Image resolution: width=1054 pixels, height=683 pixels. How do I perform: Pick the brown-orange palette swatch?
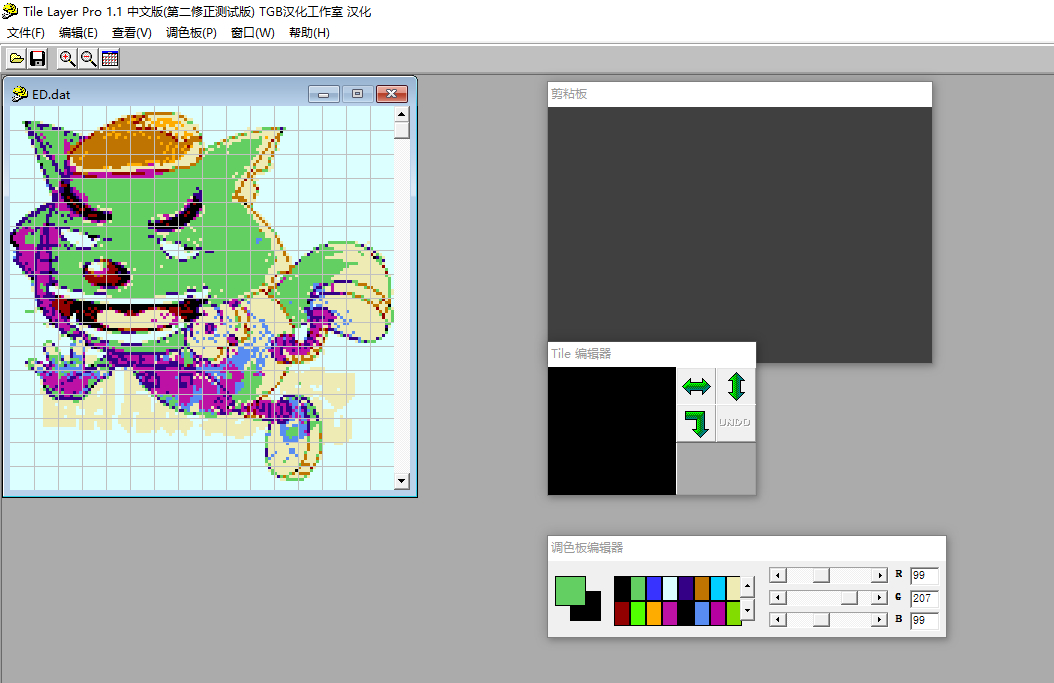click(702, 588)
